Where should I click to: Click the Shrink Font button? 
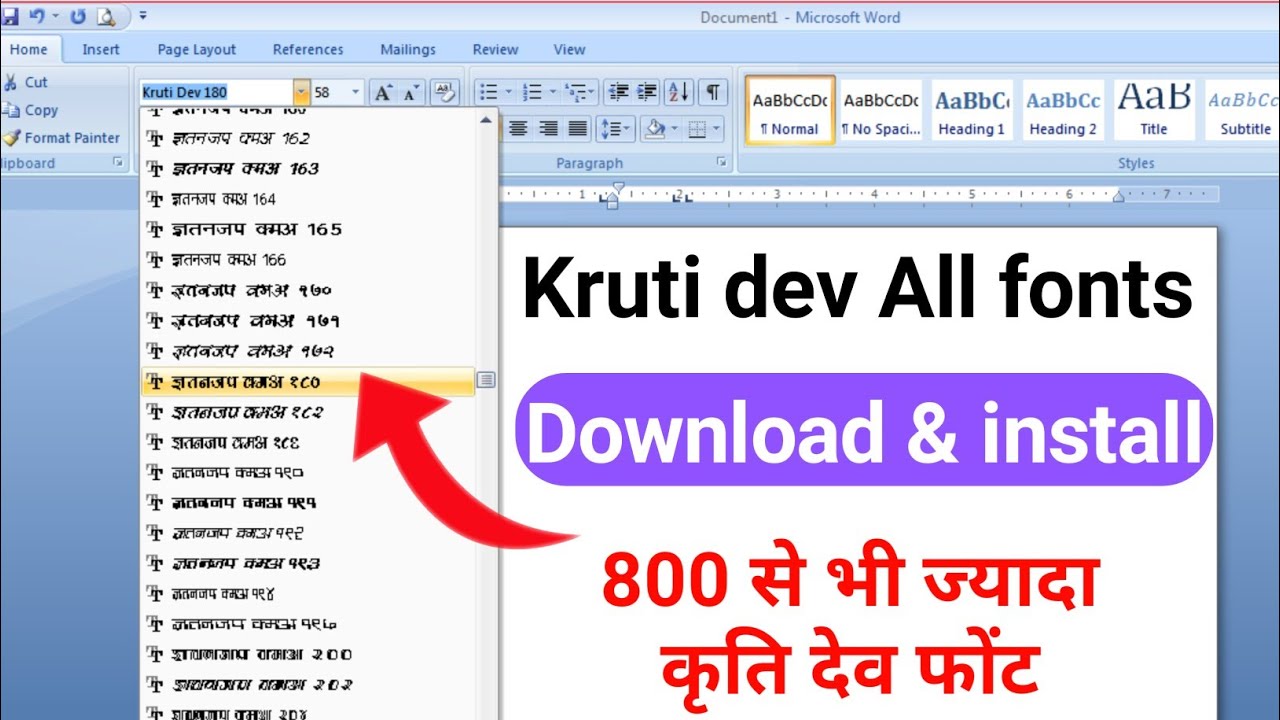[x=411, y=92]
